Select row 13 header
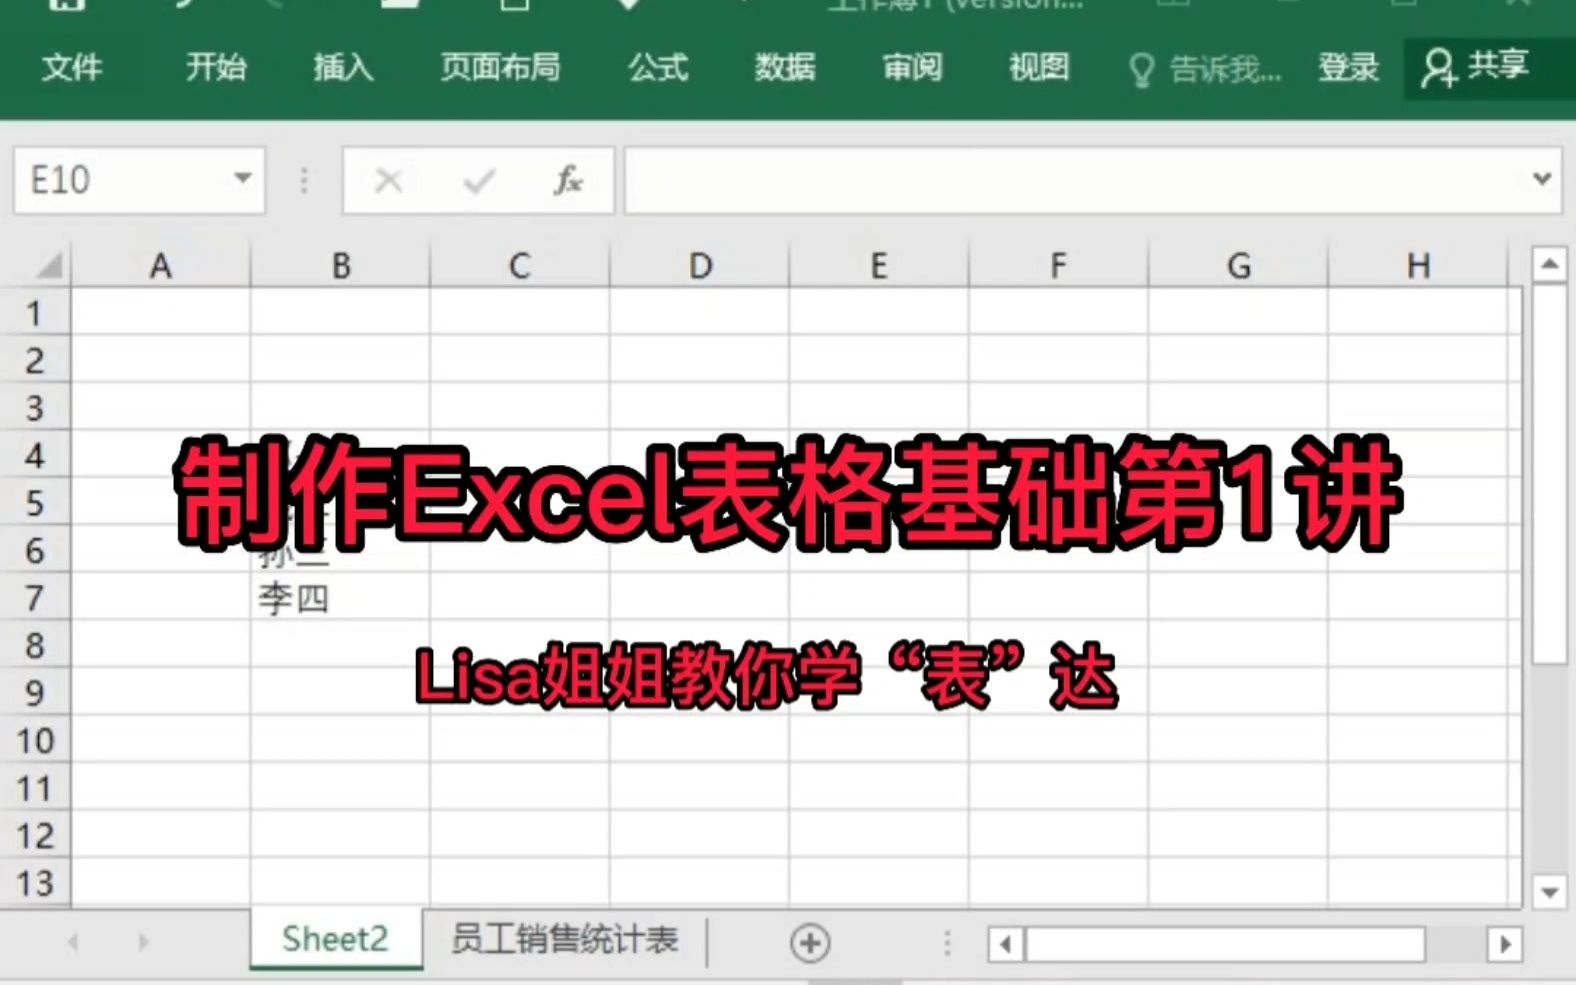This screenshot has width=1576, height=985. point(35,882)
